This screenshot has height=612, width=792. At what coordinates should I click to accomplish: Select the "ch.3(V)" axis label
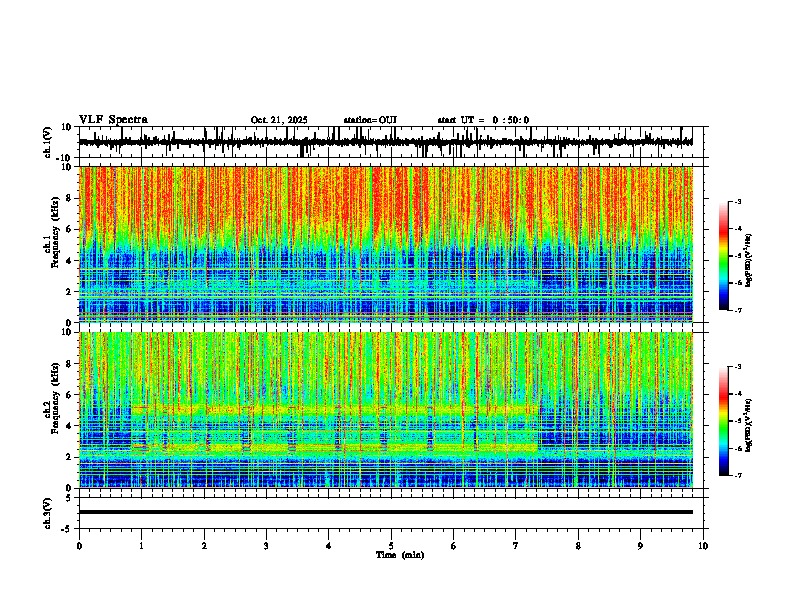pos(48,513)
